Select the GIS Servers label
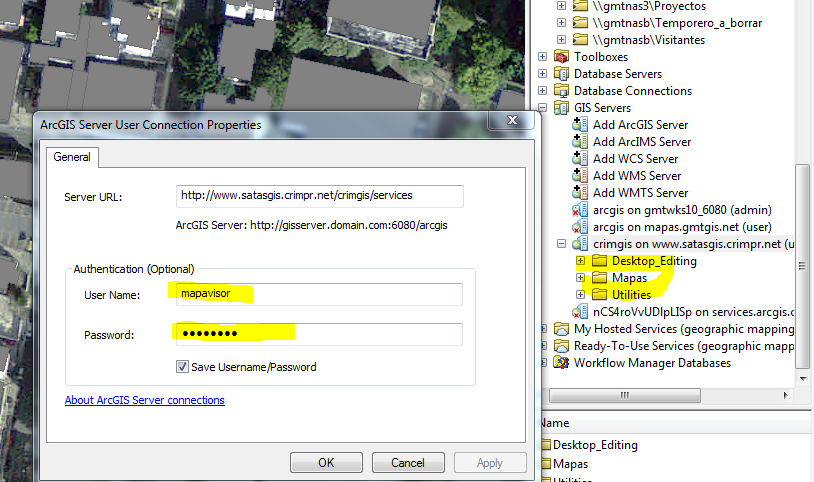Screen dimensions: 814x482 click(603, 108)
